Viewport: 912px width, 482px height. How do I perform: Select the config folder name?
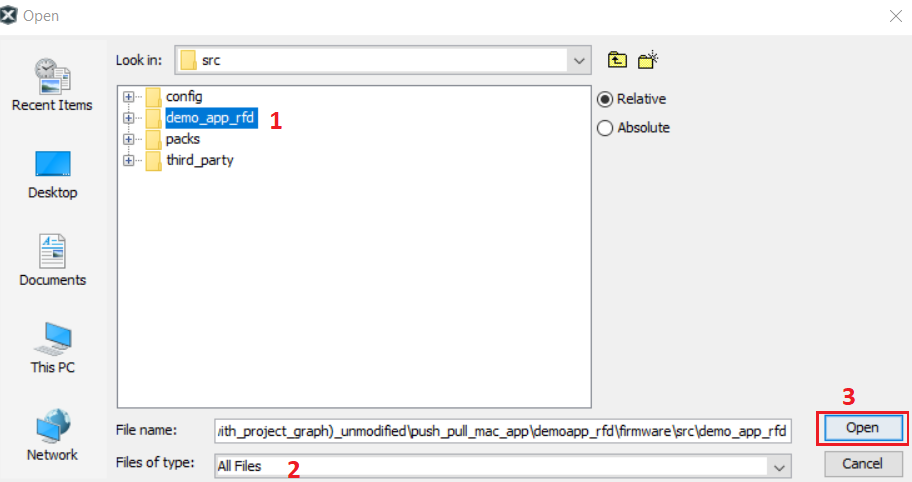pyautogui.click(x=184, y=97)
